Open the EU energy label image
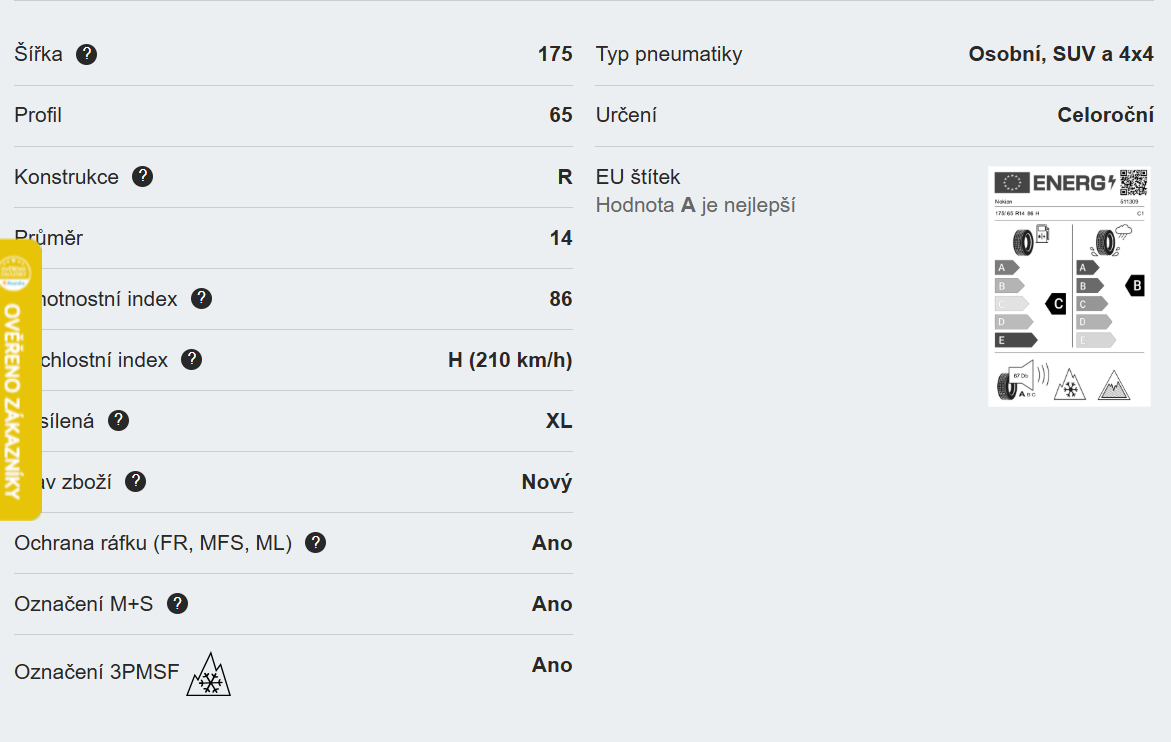Screen dimensions: 1171x742 [x=1069, y=286]
